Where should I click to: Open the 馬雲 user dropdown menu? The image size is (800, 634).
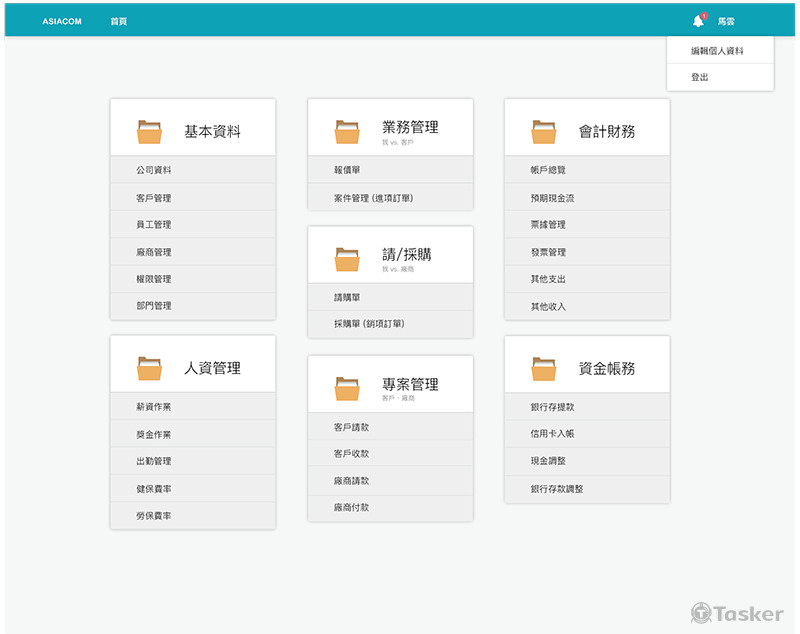[x=727, y=21]
